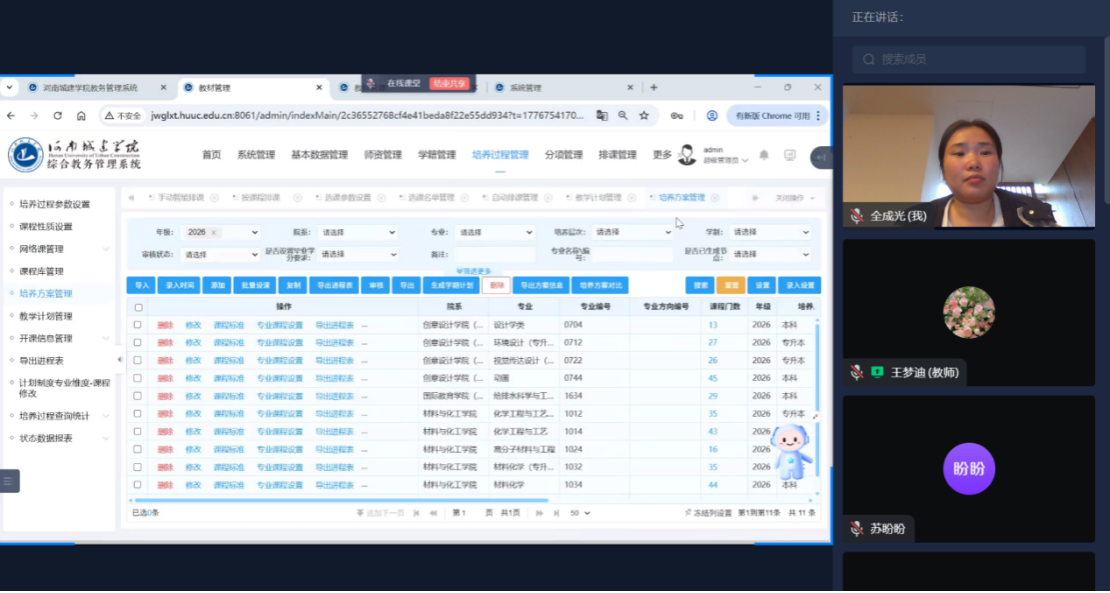Switch to the 教学计划管理 page tab
Image resolution: width=1110 pixels, height=593 pixels.
[x=597, y=198]
